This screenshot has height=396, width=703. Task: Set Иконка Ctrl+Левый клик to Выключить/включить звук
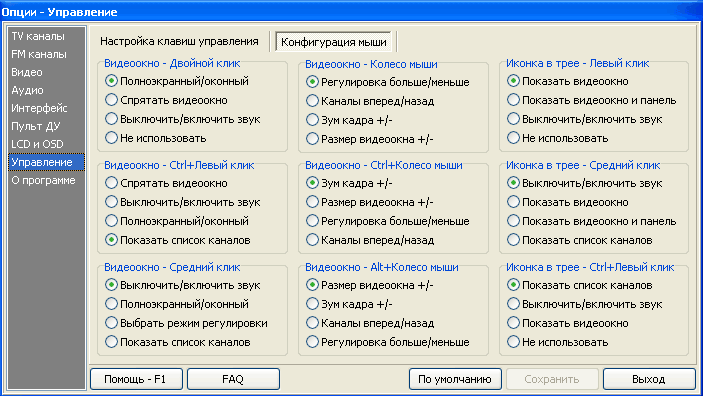pos(585,304)
